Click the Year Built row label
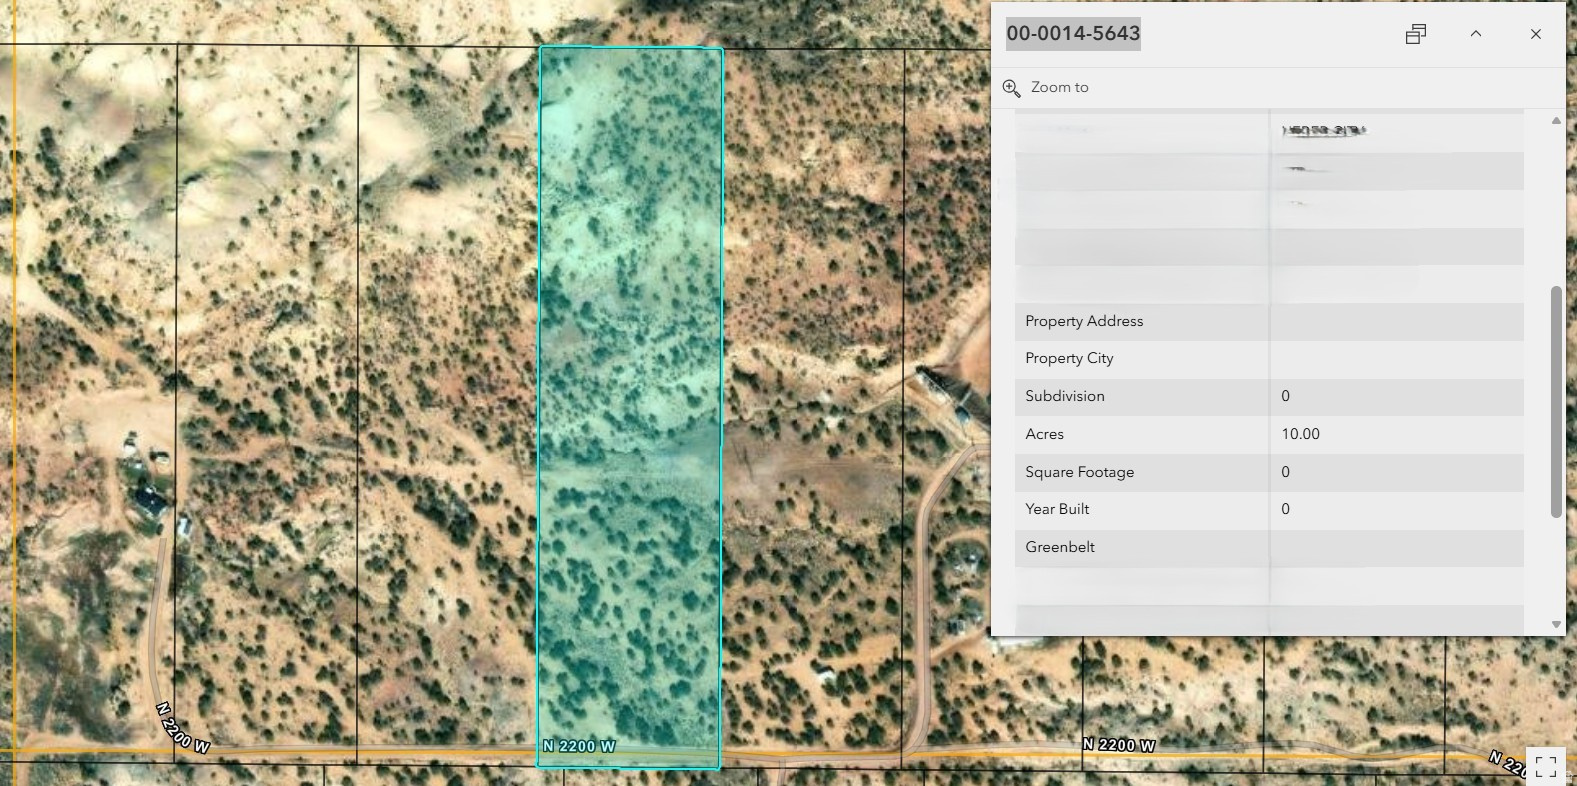The image size is (1577, 786). pos(1057,509)
